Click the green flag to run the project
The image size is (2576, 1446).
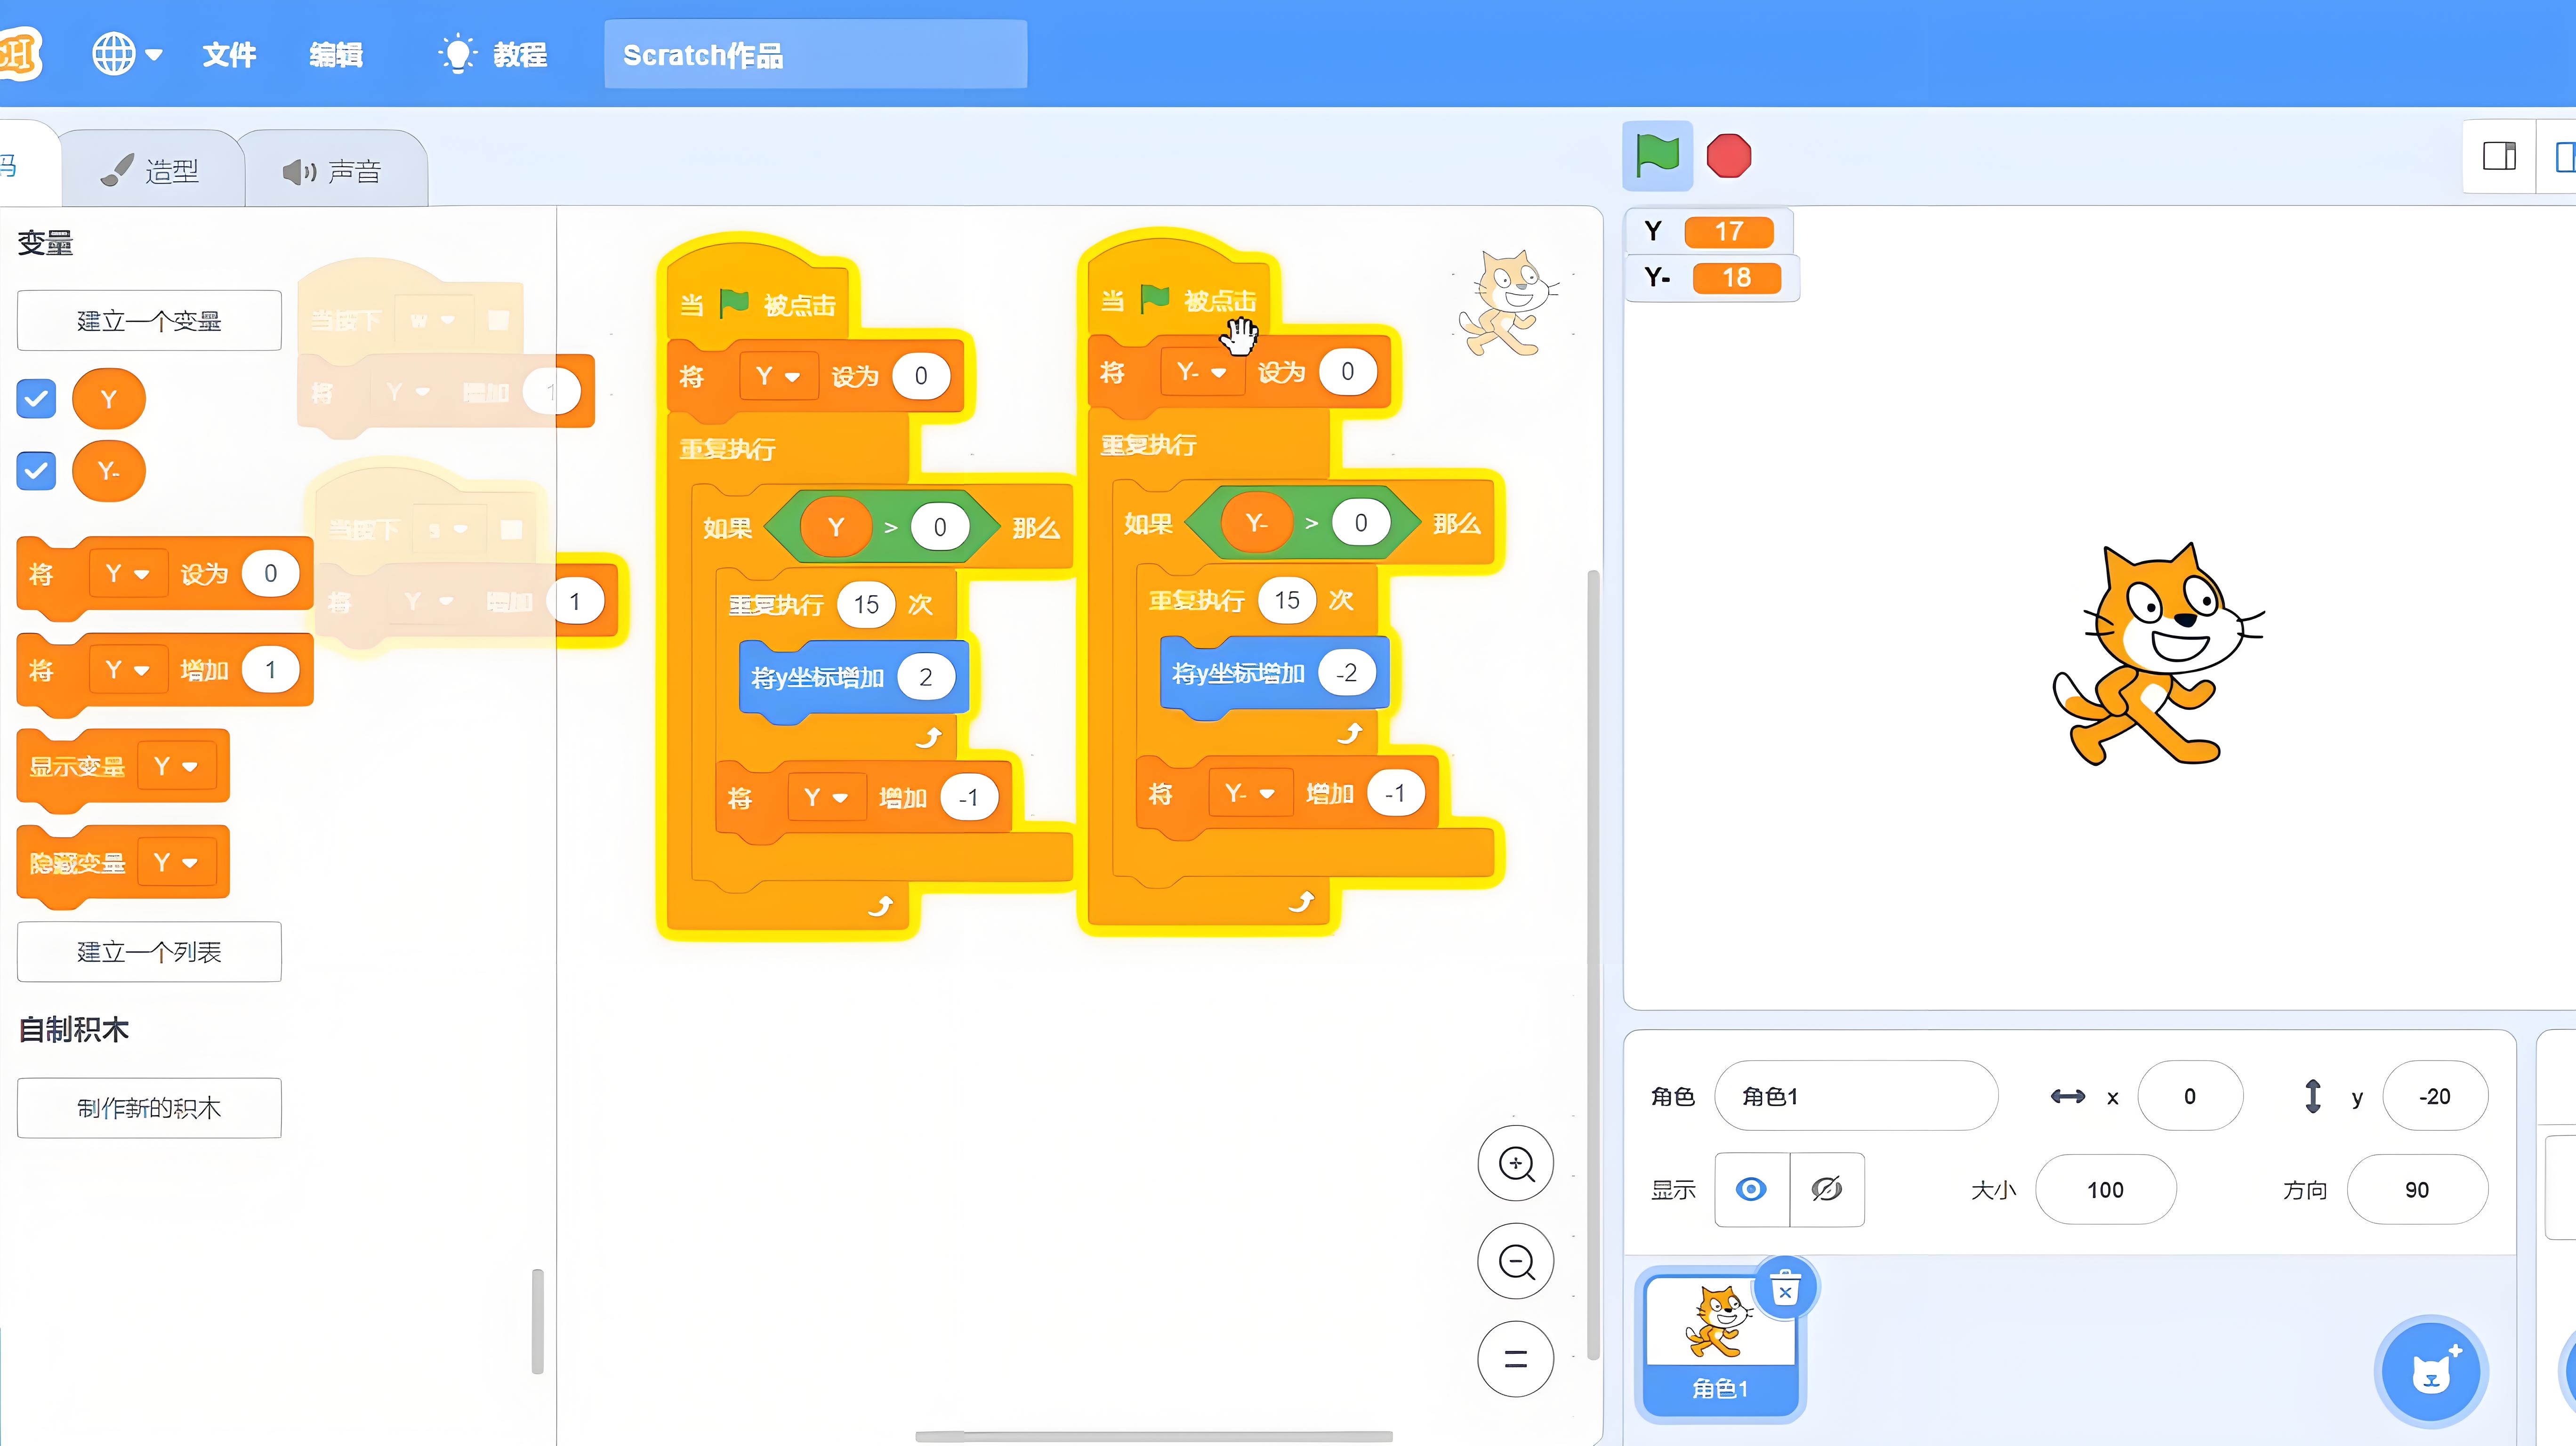1657,156
